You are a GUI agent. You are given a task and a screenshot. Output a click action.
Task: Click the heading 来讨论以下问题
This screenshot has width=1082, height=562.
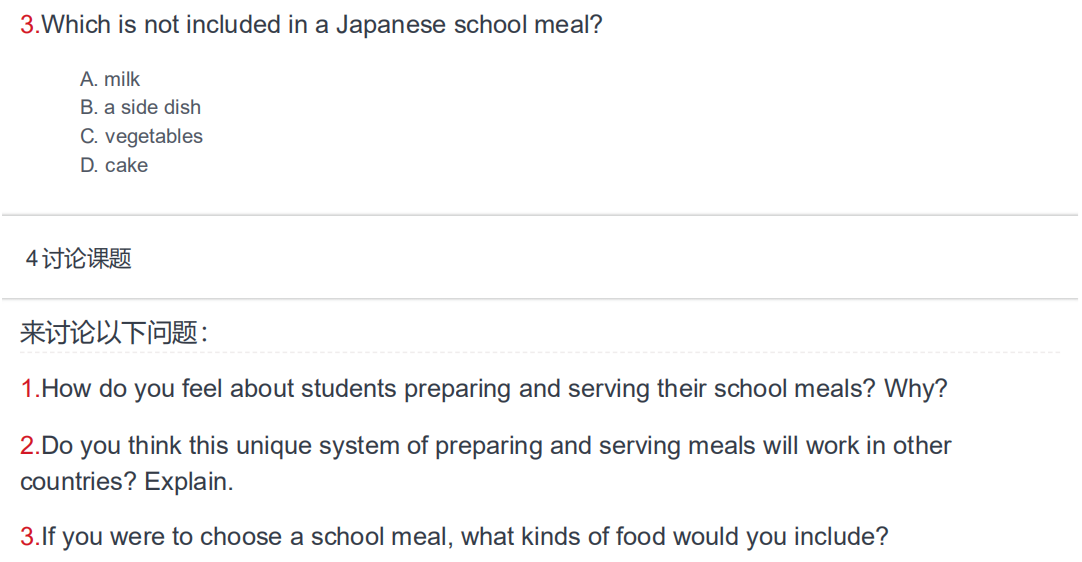(x=114, y=333)
